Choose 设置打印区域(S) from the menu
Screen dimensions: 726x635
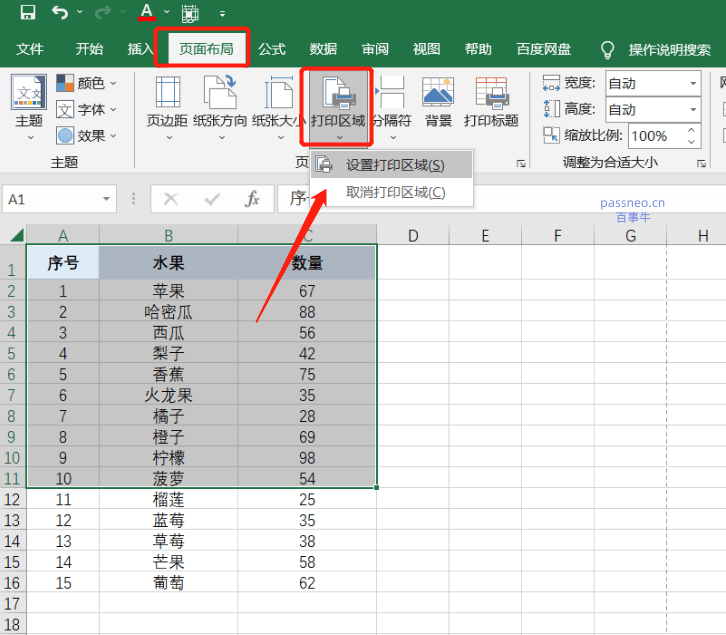click(x=392, y=165)
